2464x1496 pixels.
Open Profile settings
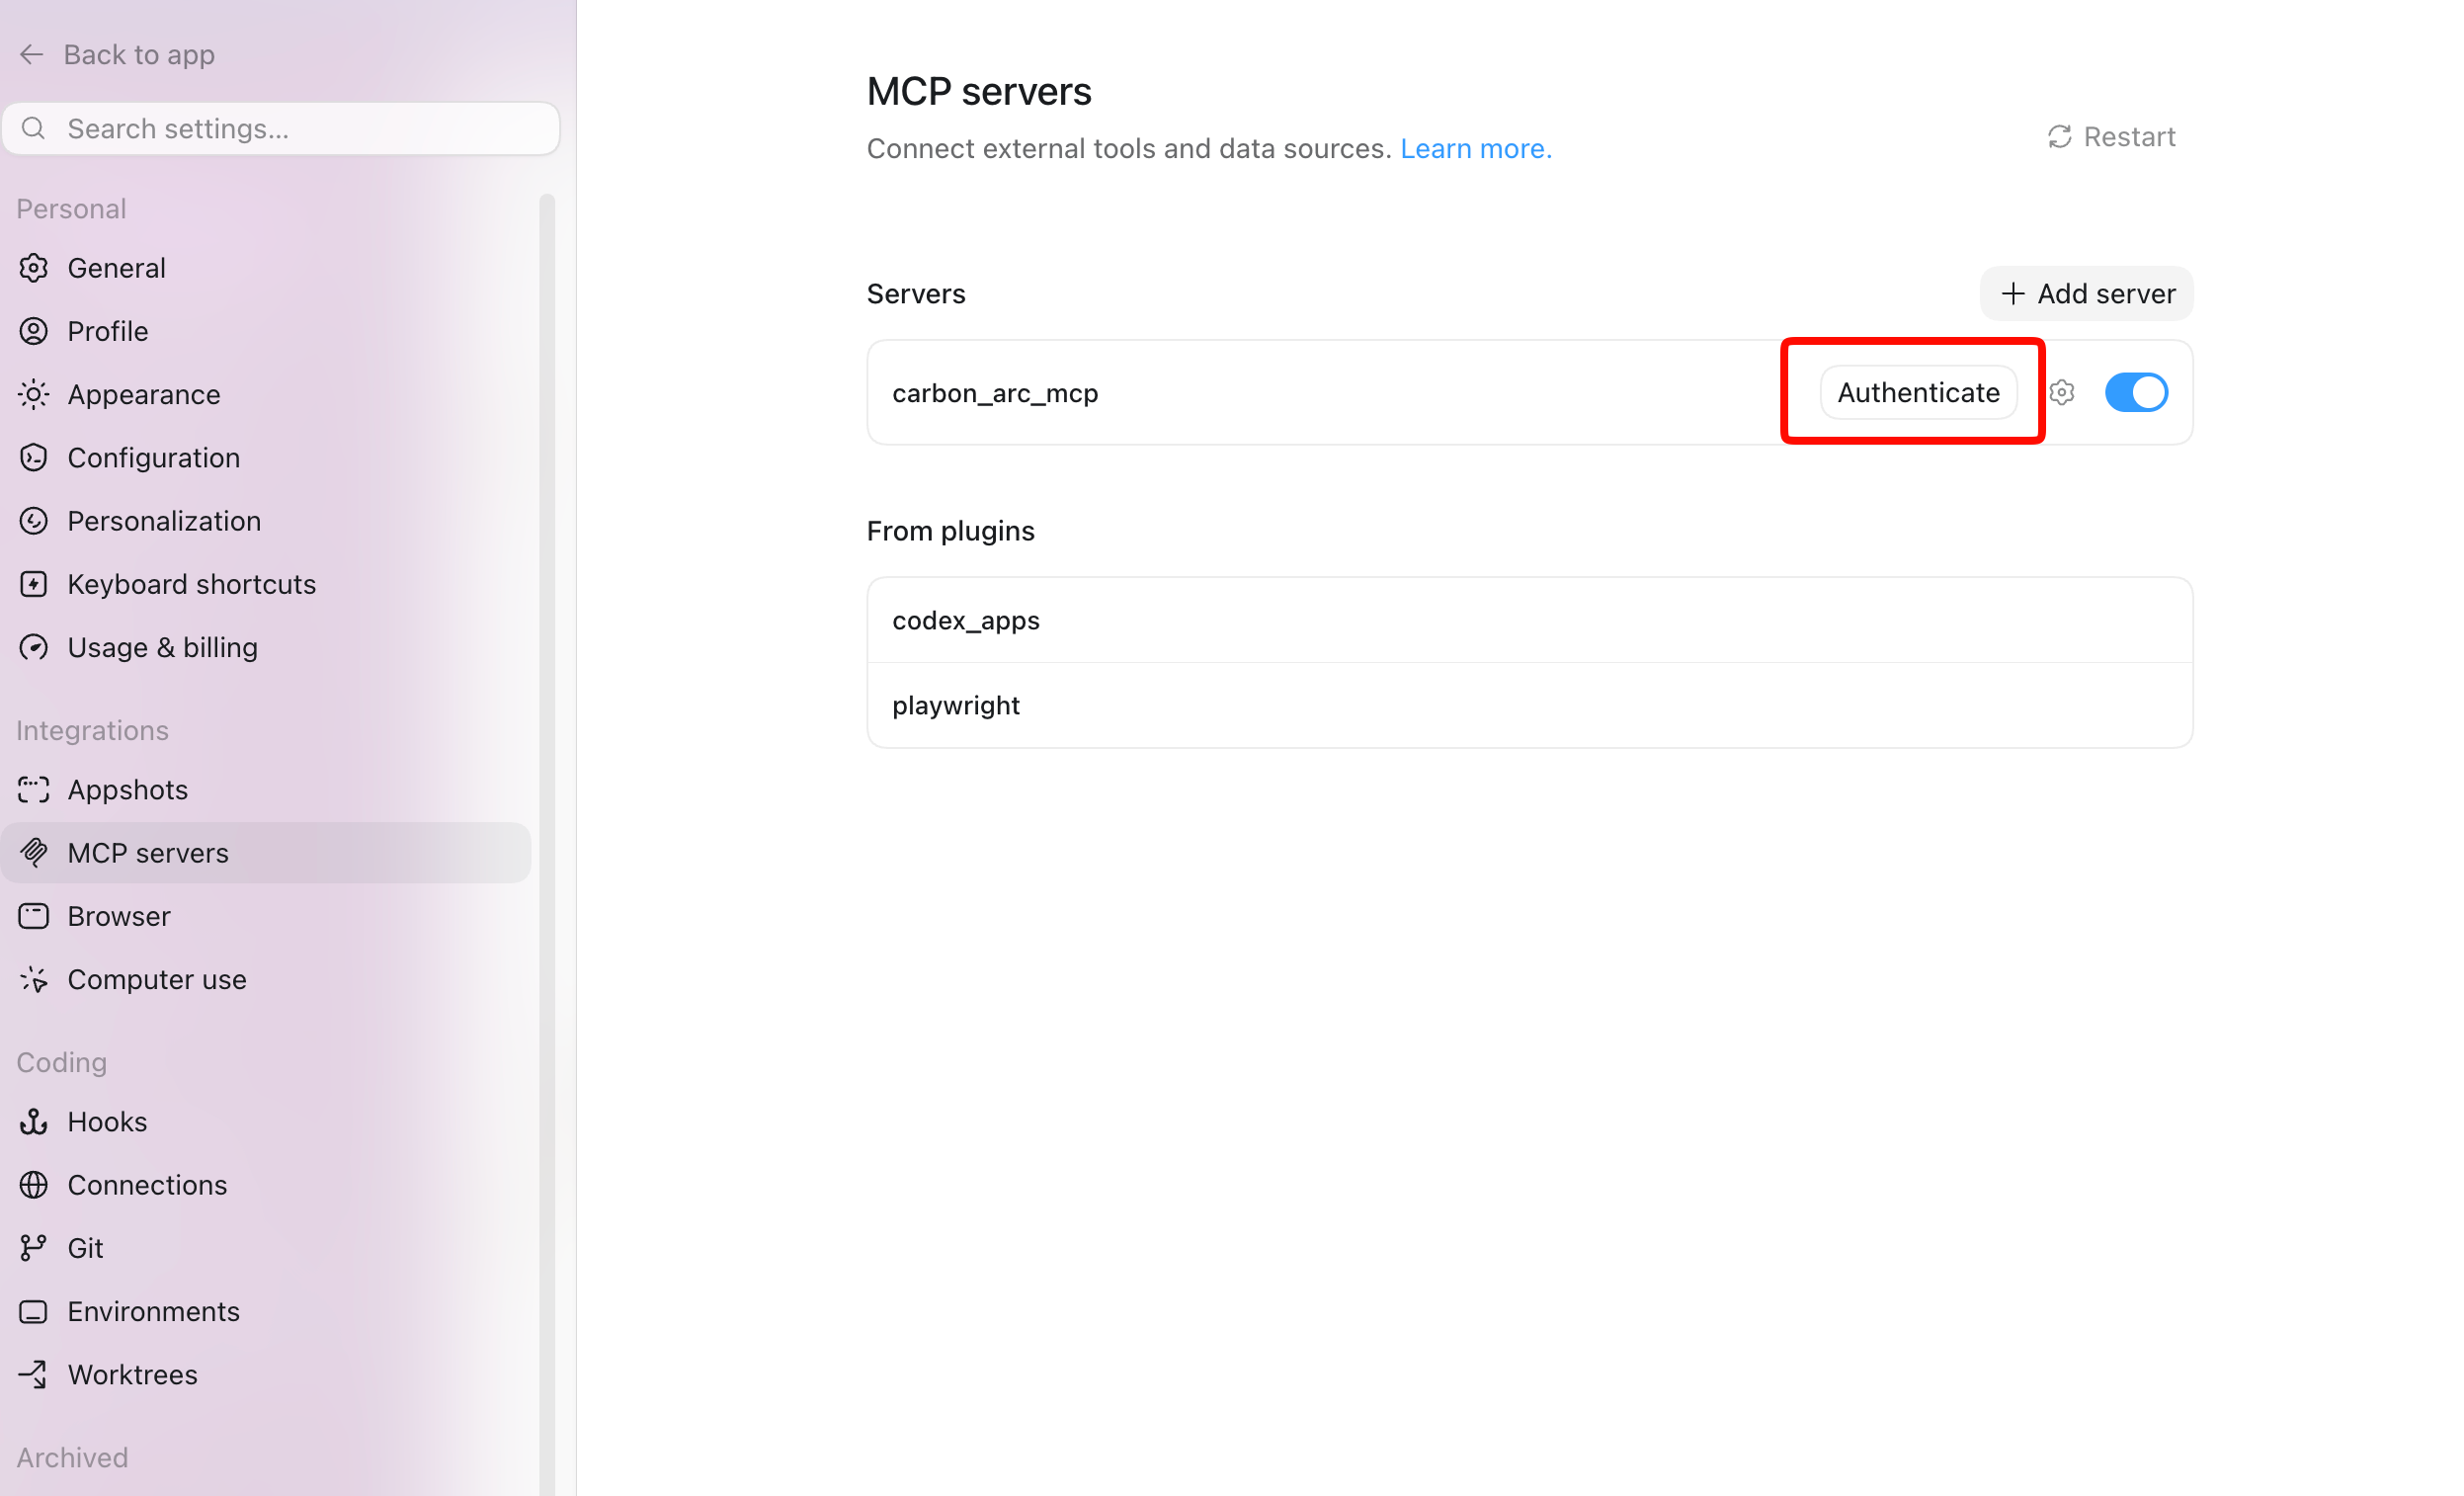(265, 331)
